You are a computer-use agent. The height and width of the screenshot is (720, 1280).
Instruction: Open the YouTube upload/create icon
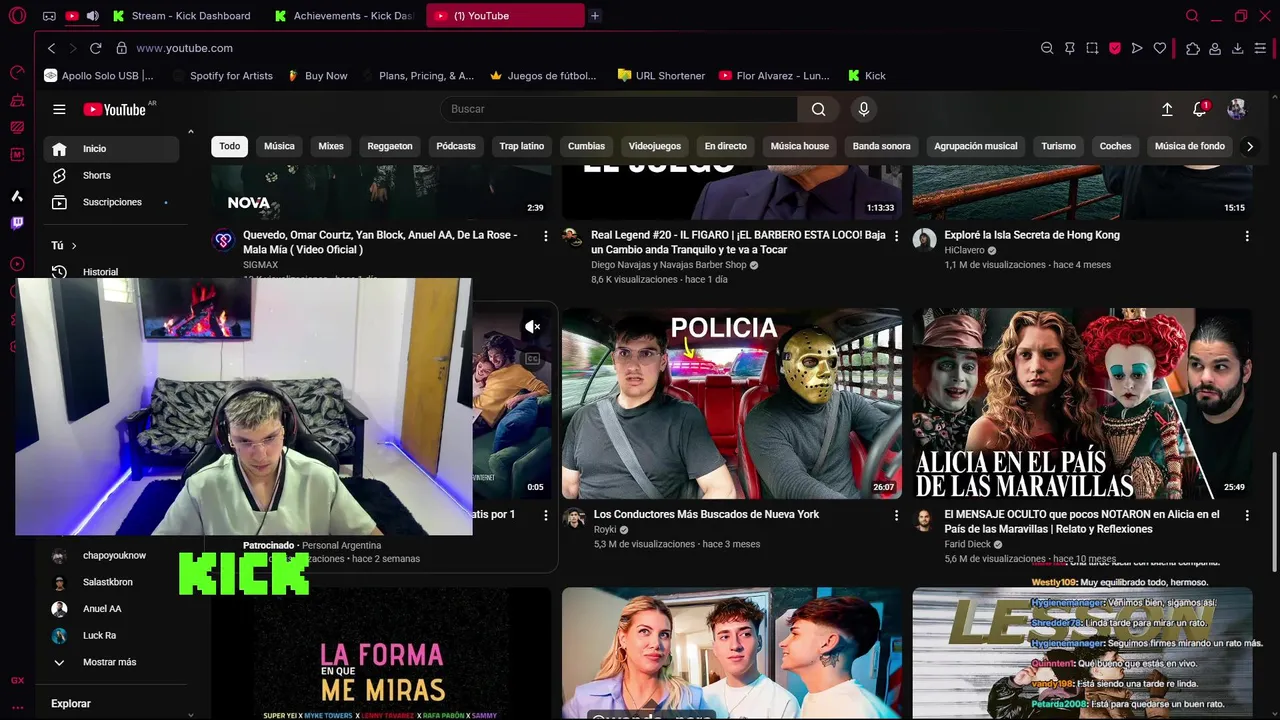coord(1167,109)
